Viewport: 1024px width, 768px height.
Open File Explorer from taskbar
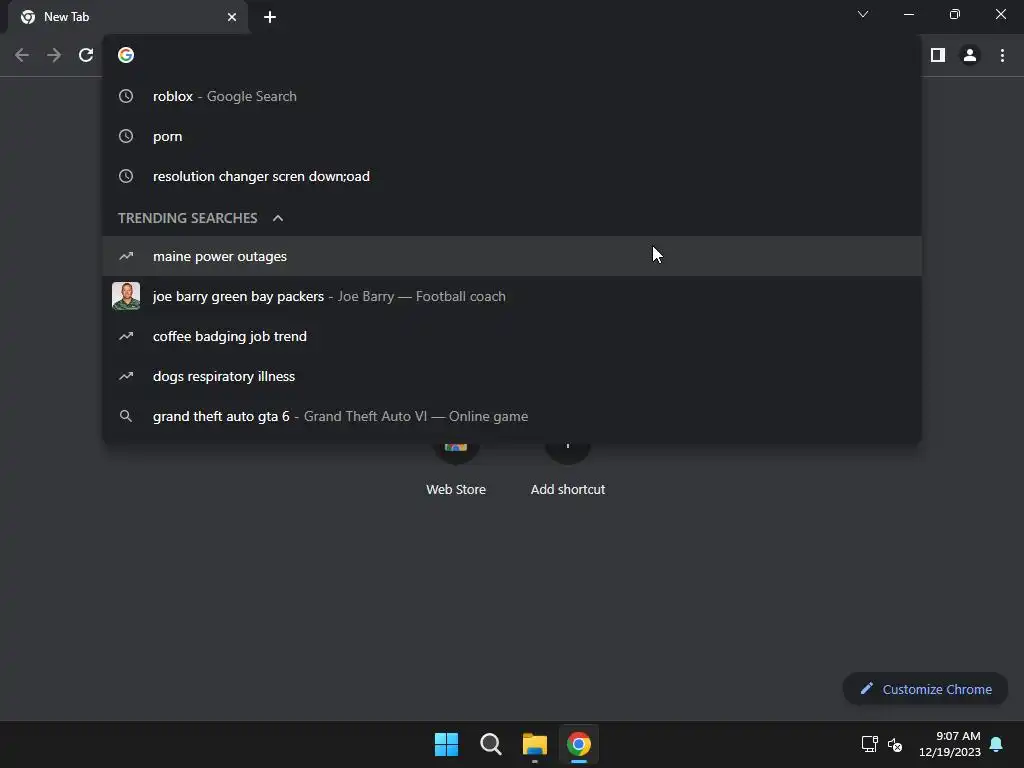[x=534, y=744]
